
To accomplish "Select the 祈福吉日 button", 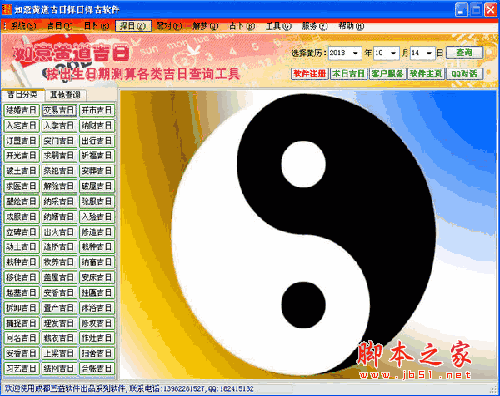I will [97, 156].
